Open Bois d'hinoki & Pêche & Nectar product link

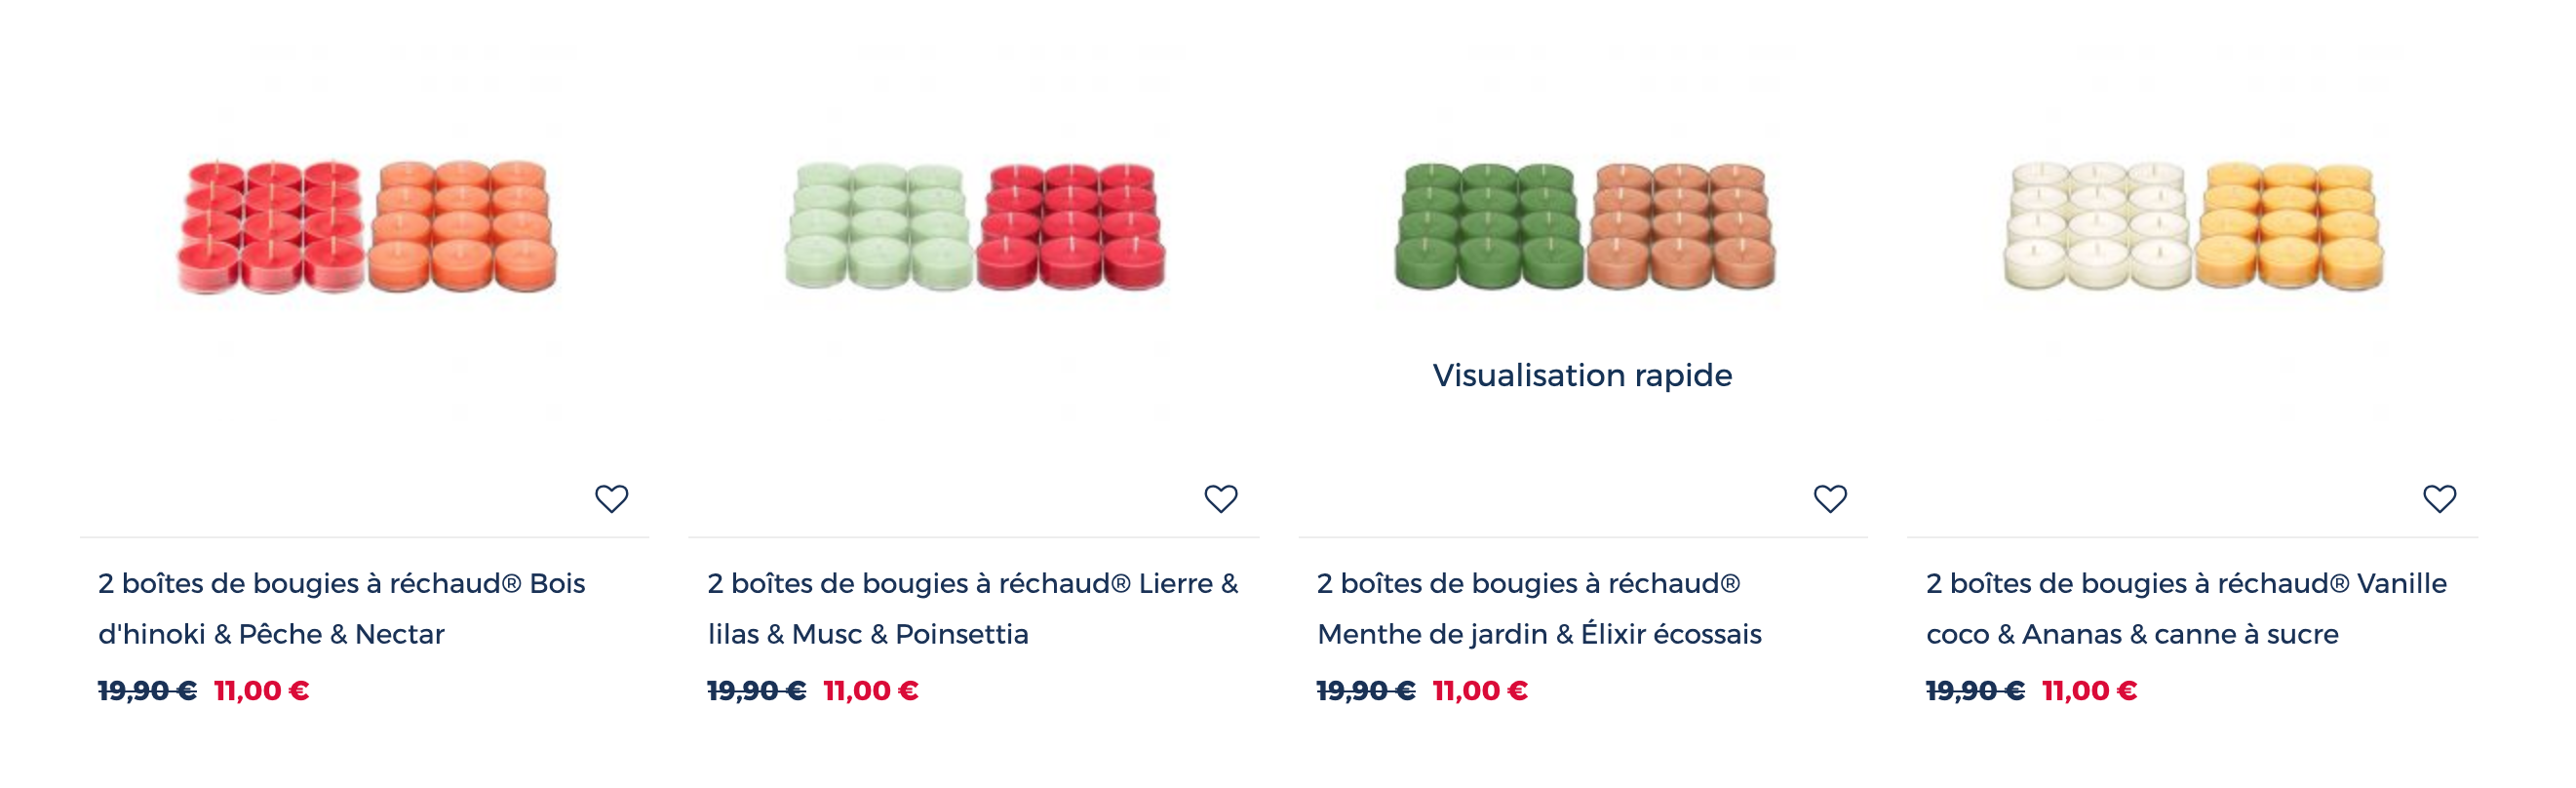(x=342, y=608)
